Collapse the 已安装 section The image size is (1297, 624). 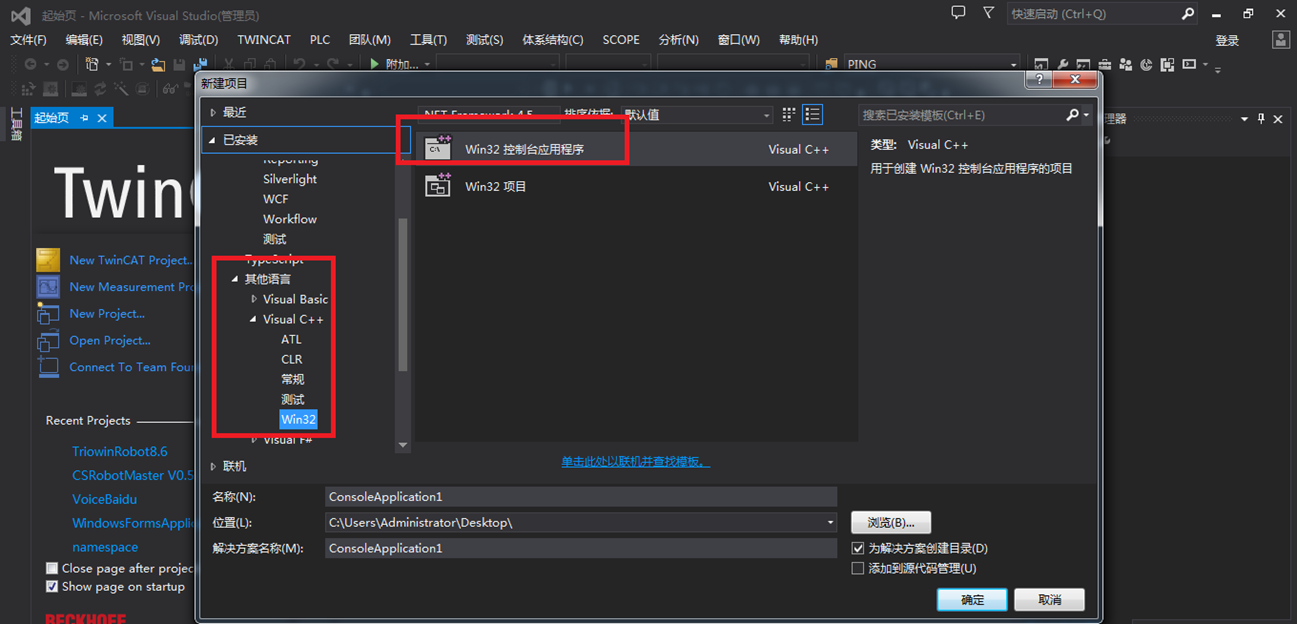coord(212,141)
